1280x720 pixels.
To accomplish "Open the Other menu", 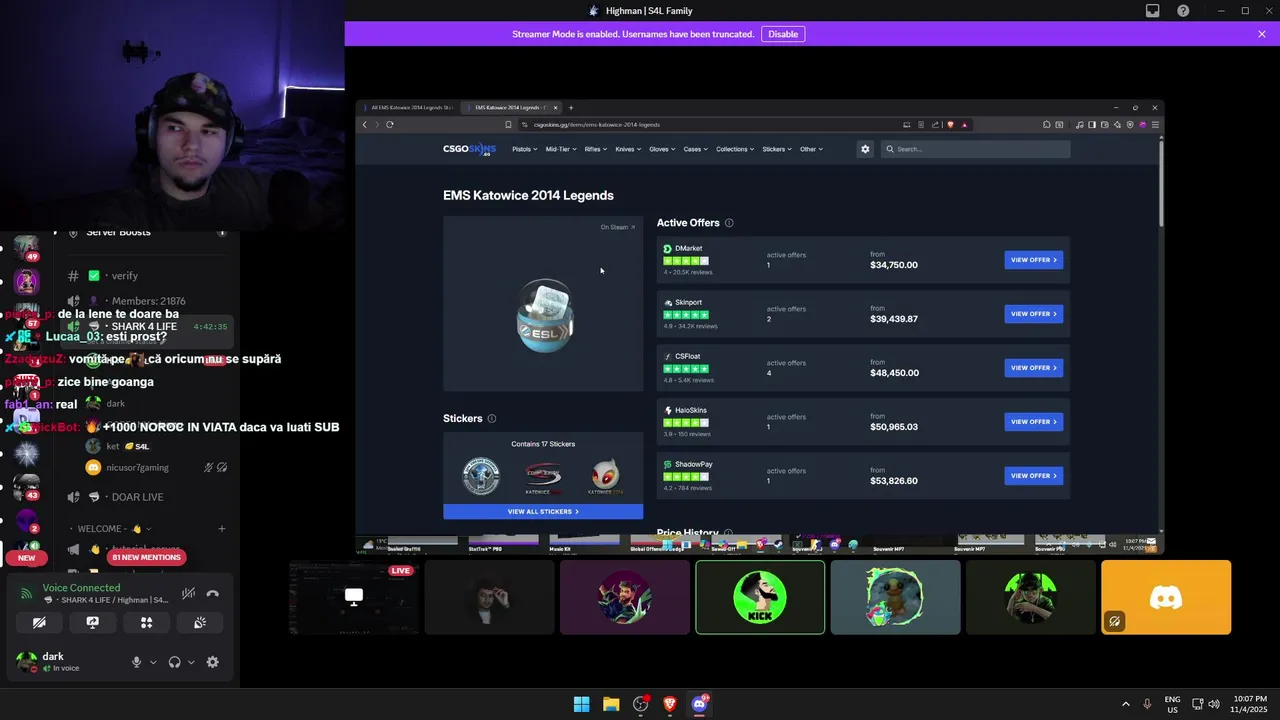I will point(811,149).
